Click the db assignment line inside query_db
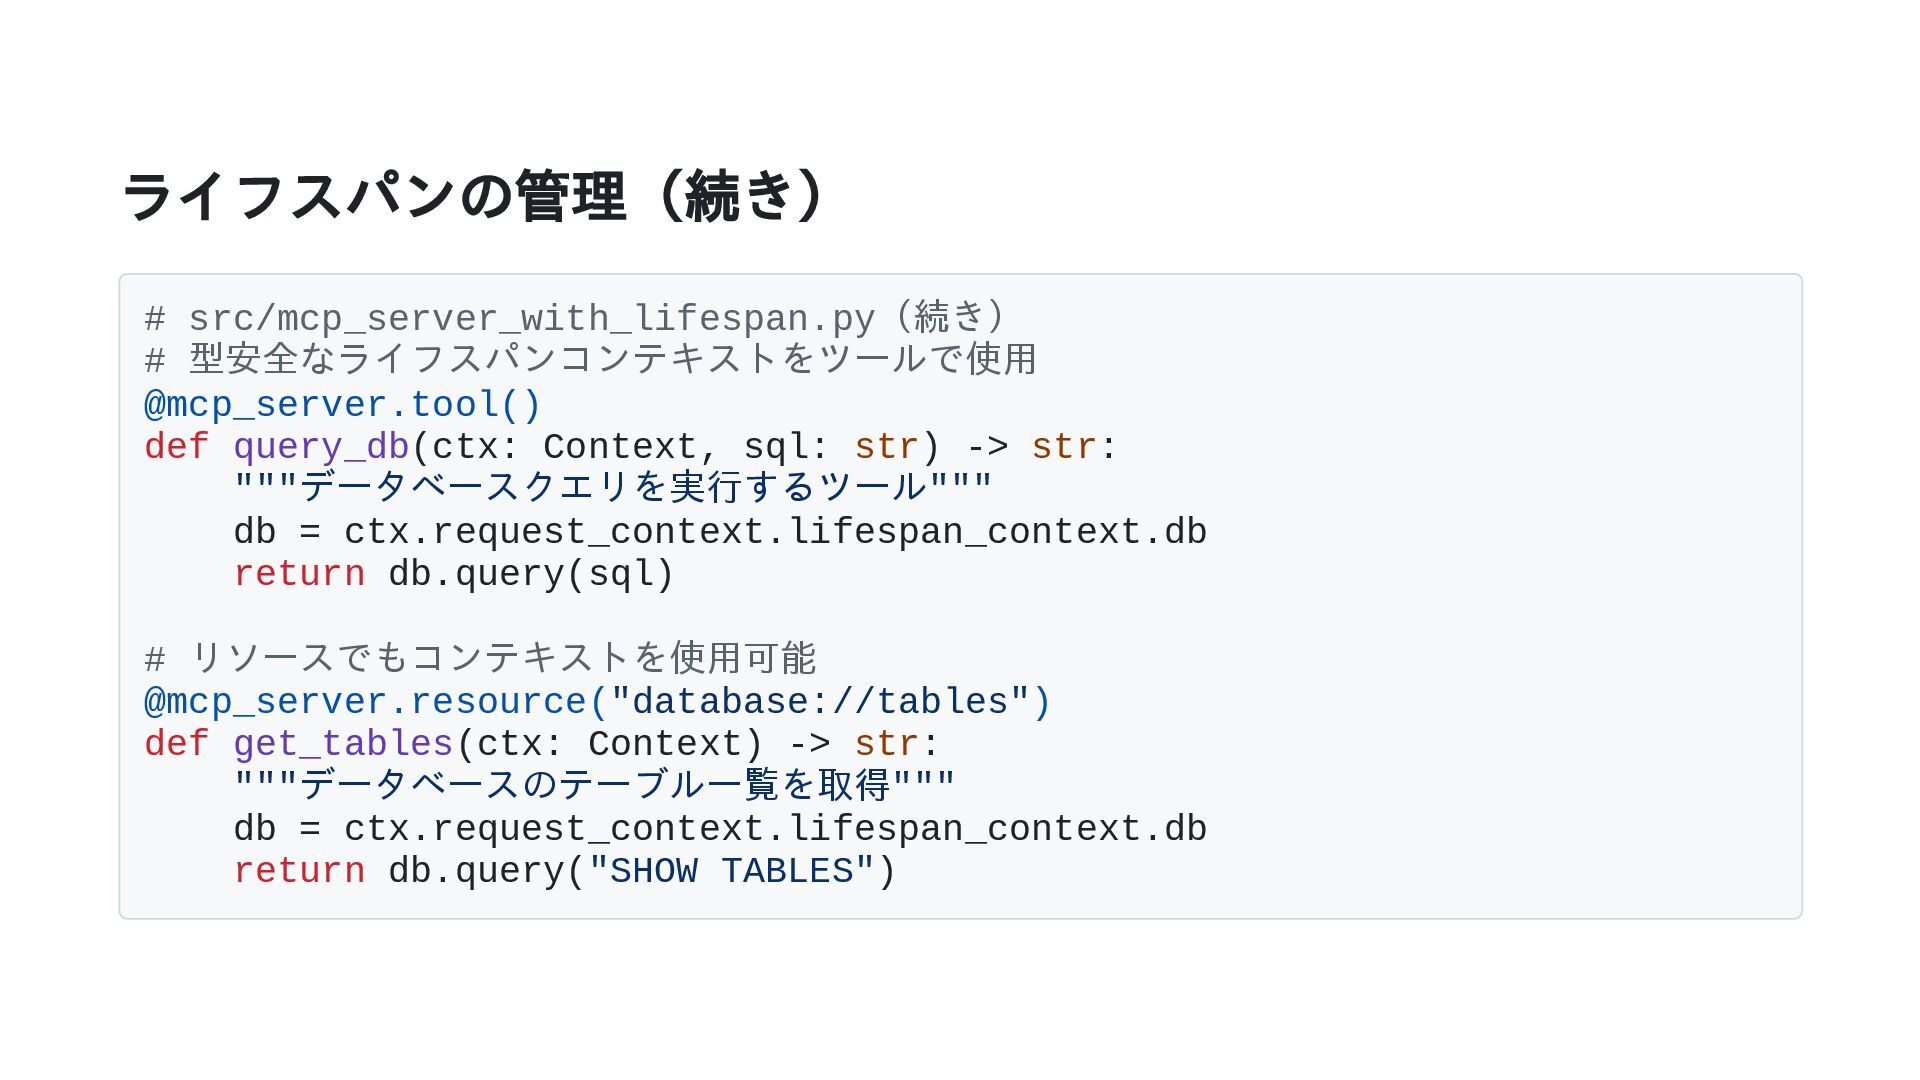Viewport: 1920px width, 1080px height. click(x=719, y=532)
